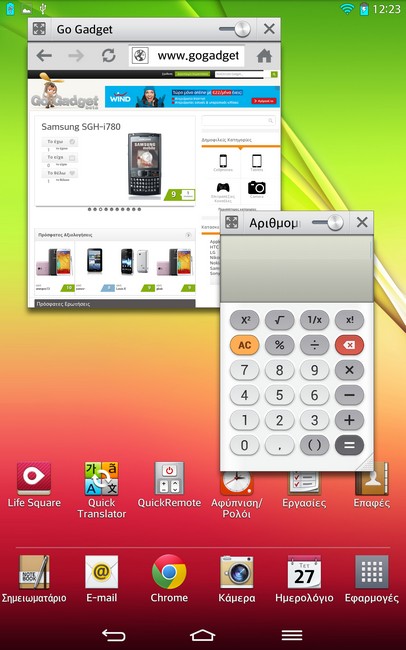This screenshot has width=406, height=650.
Task: Click the www.gogadget address bar
Action: click(187, 56)
